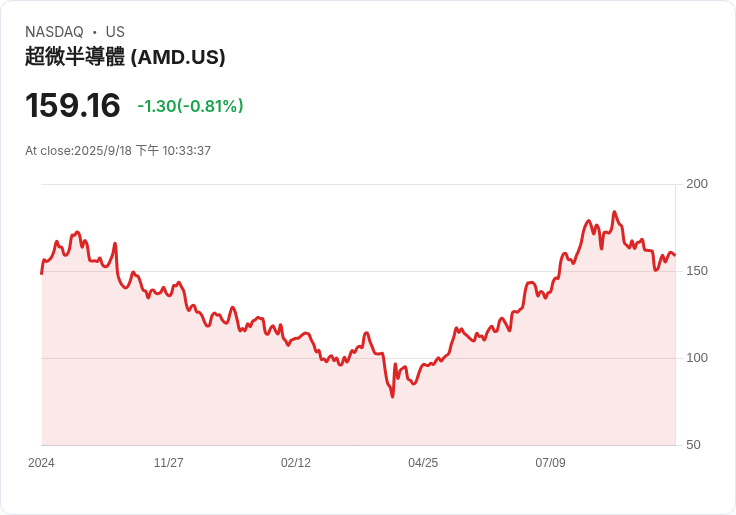The image size is (736, 515).
Task: Click the highest peak of the price line
Action: click(614, 212)
